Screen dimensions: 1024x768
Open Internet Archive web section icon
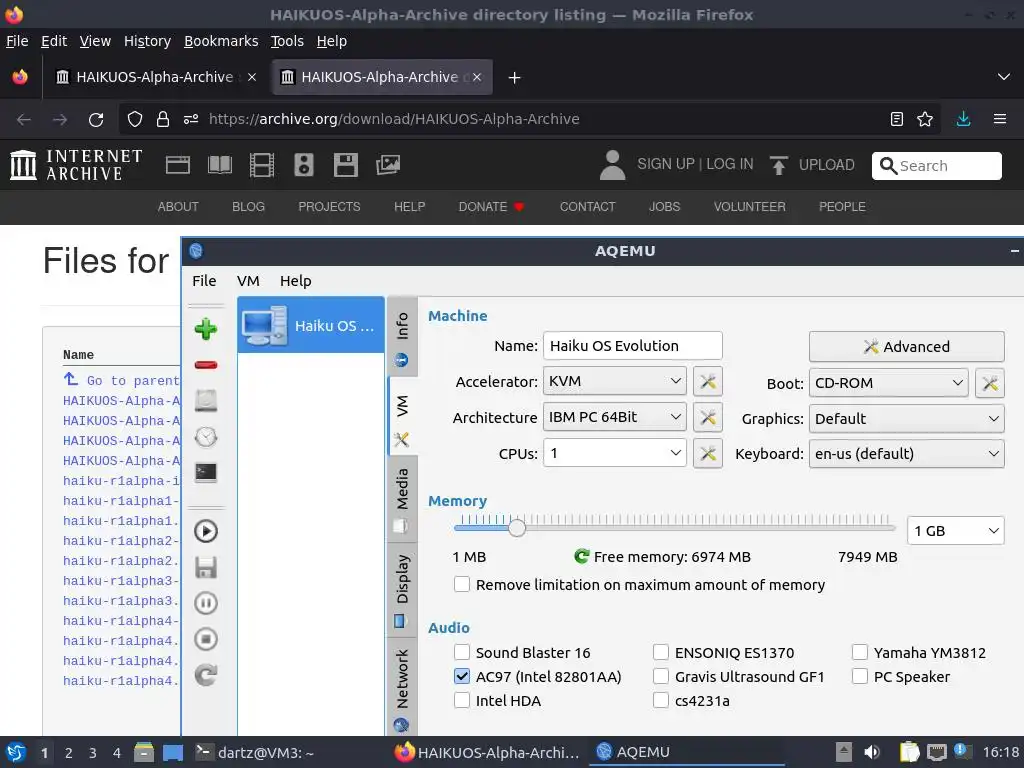178,165
